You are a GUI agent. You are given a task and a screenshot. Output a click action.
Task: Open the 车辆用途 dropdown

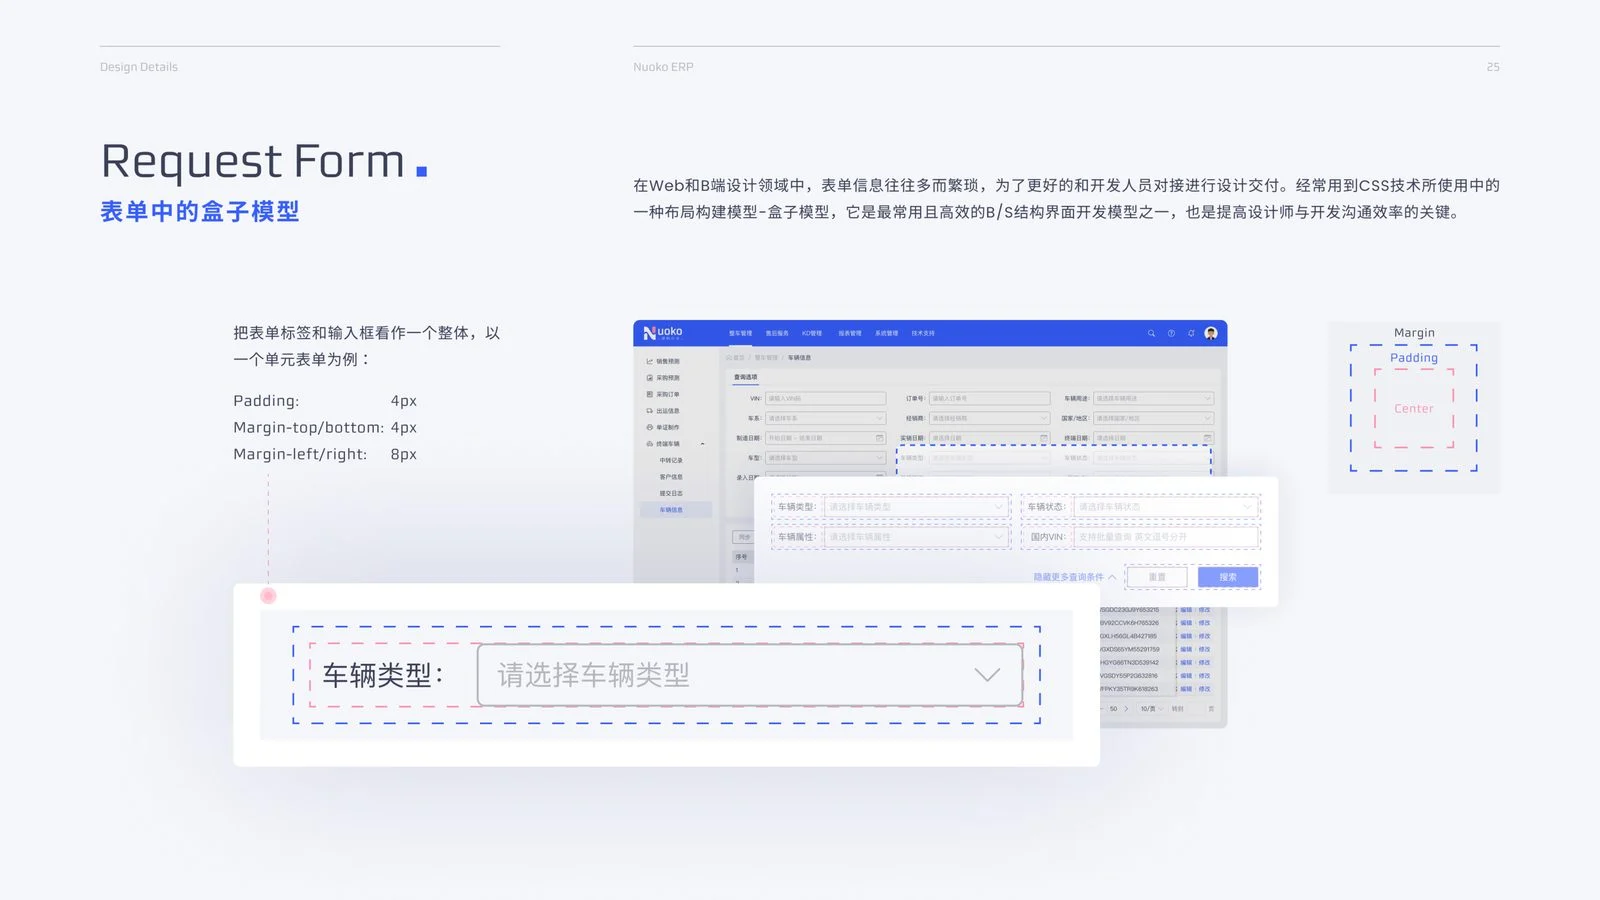1153,398
